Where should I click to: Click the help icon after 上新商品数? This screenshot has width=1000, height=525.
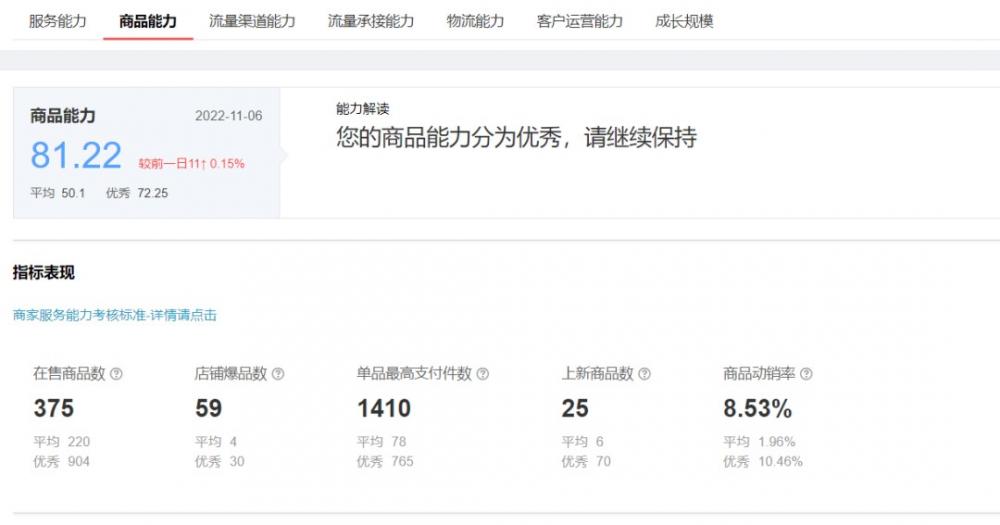[x=644, y=374]
